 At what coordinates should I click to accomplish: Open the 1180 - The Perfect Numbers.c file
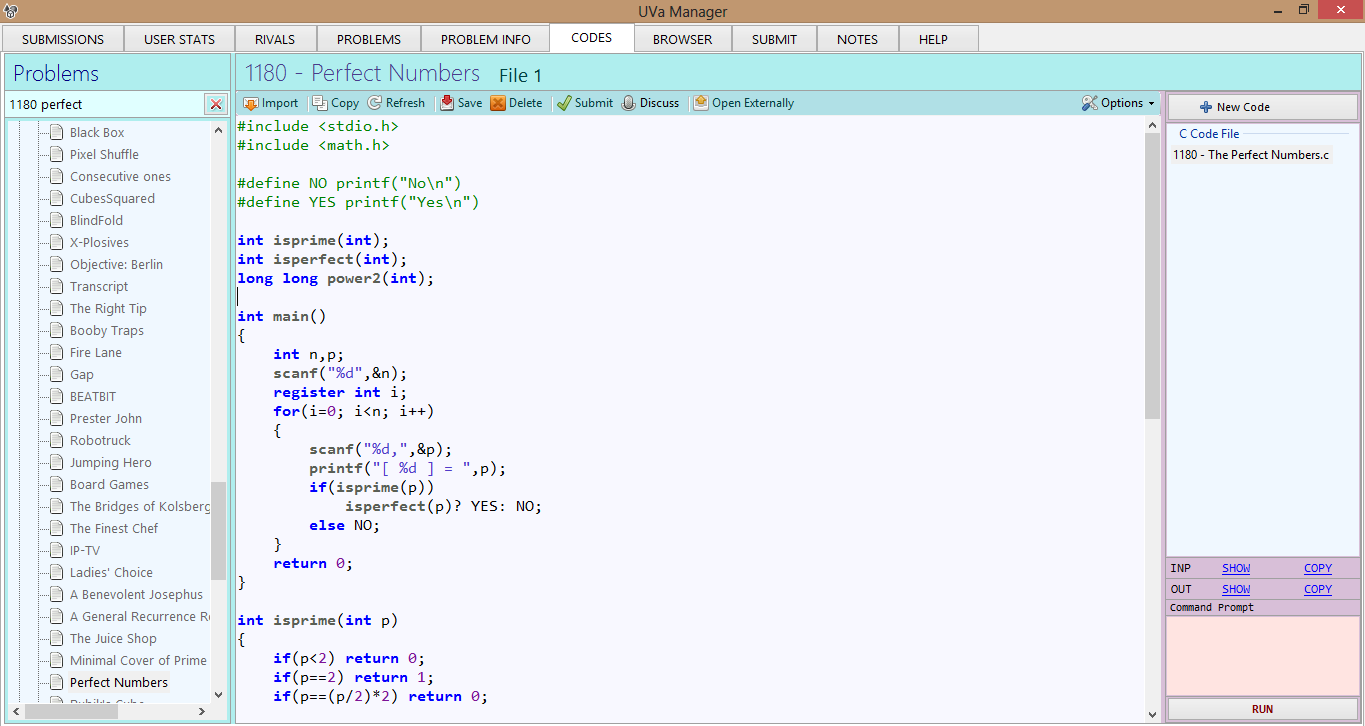click(1251, 155)
